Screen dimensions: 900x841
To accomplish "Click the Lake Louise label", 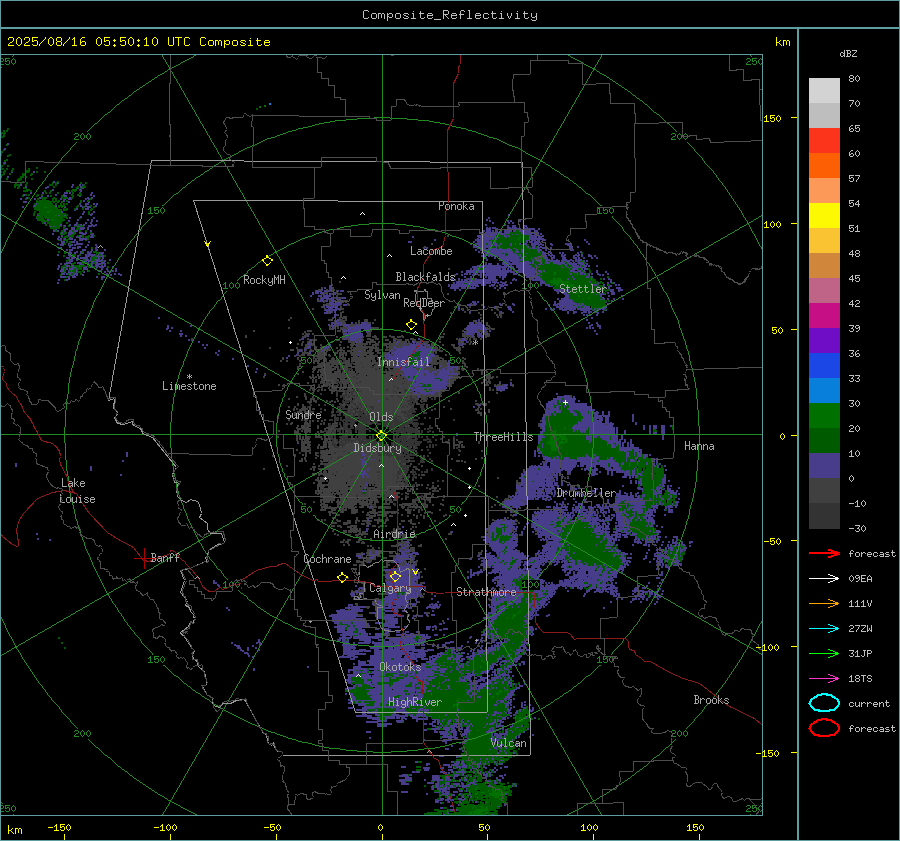I will pos(77,491).
